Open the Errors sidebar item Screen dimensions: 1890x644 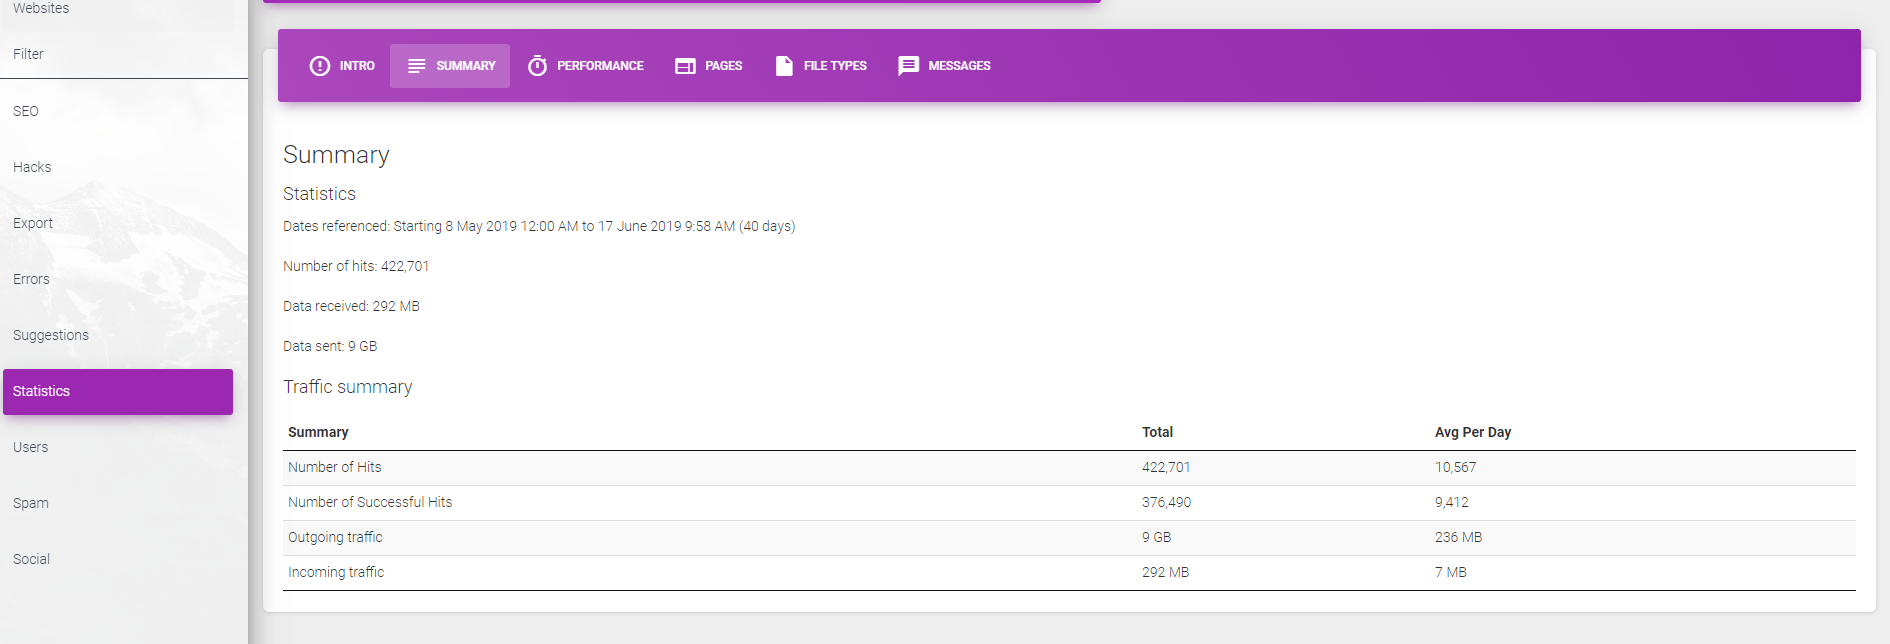(31, 279)
